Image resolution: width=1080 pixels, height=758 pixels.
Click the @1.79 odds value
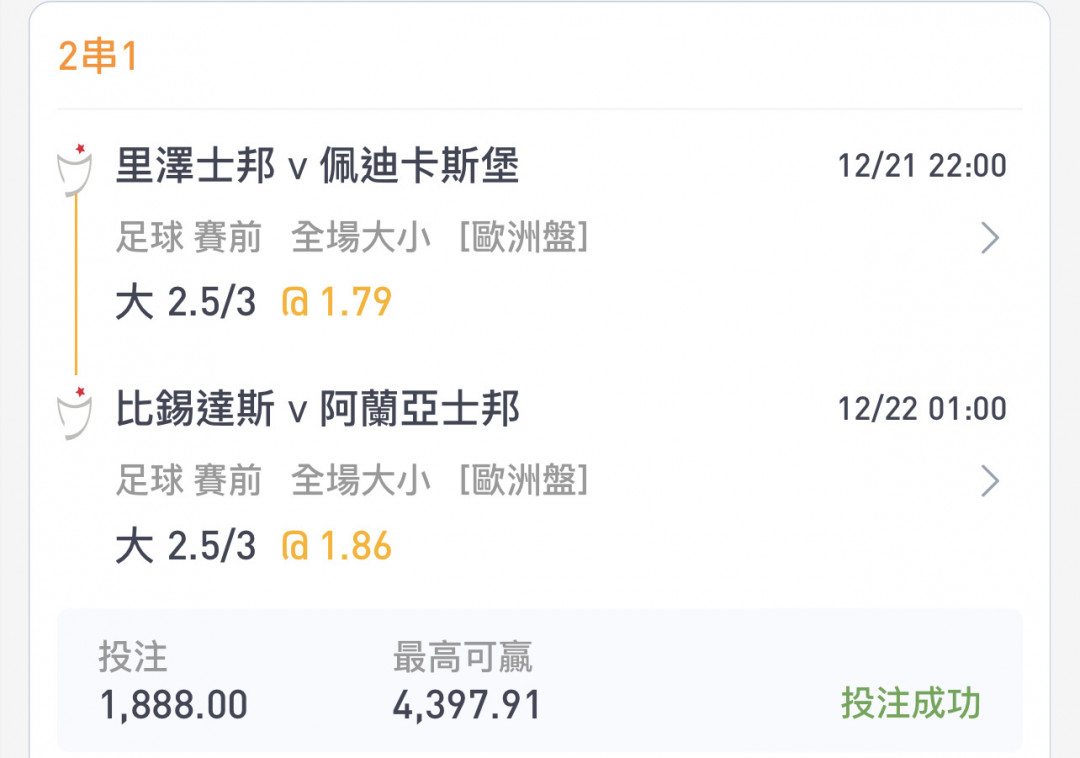(x=337, y=302)
